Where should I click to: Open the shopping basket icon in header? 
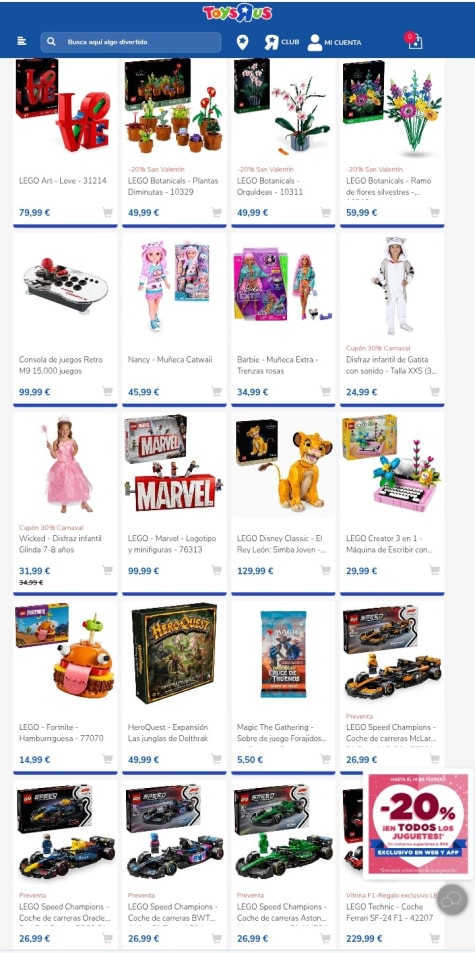tap(414, 41)
